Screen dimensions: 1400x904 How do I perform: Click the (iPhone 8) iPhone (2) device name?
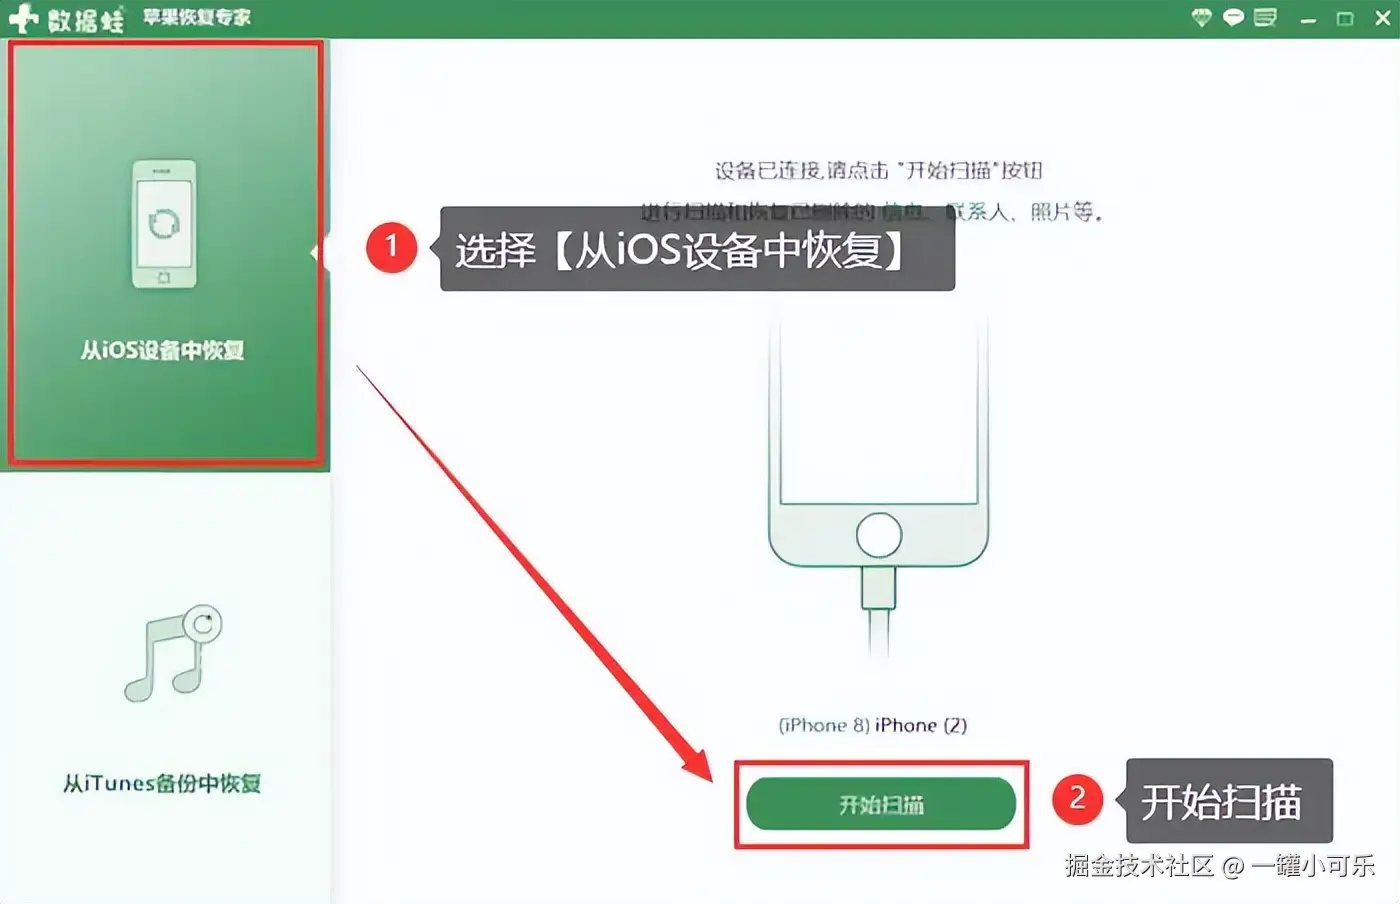tap(873, 725)
